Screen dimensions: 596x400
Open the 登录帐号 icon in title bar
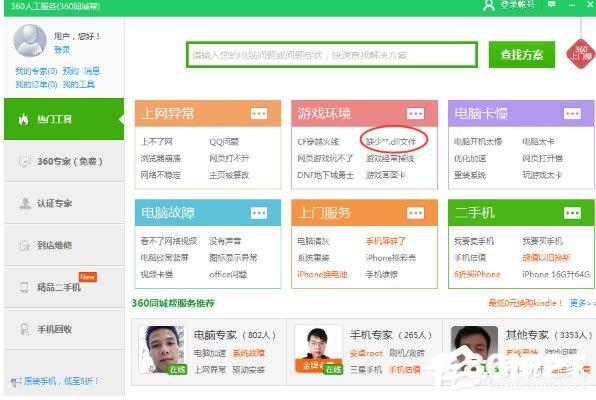(x=488, y=5)
